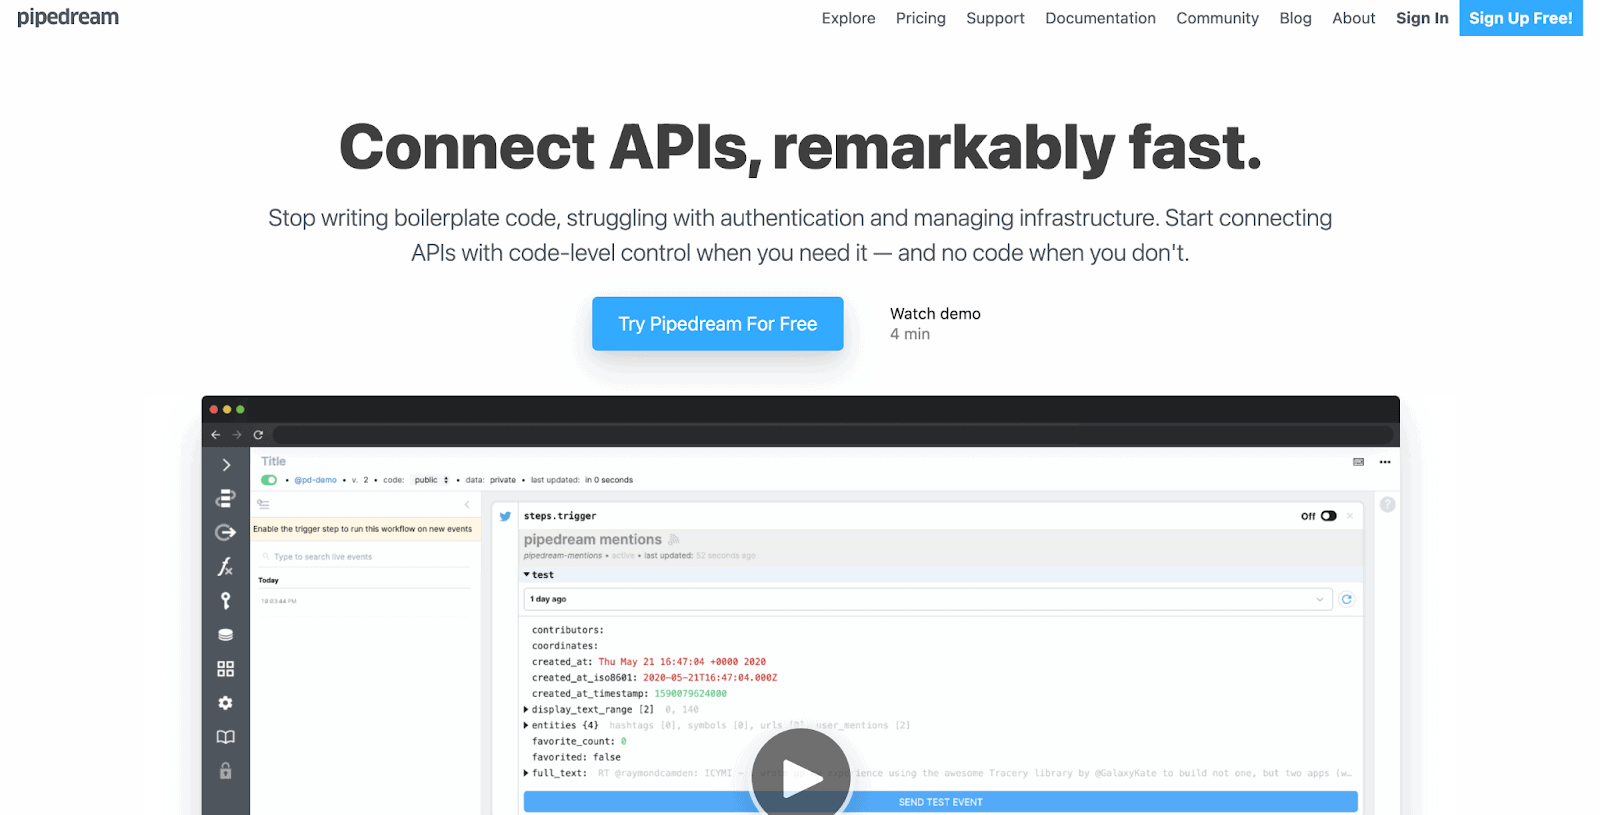Click the created_at date value
This screenshot has height=815, width=1600.
tap(682, 662)
